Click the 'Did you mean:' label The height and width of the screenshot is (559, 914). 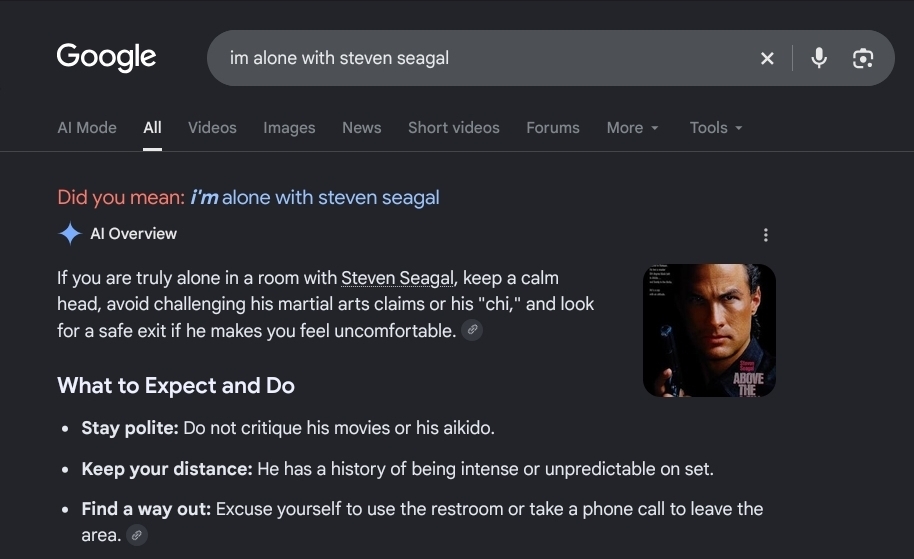pyautogui.click(x=121, y=198)
